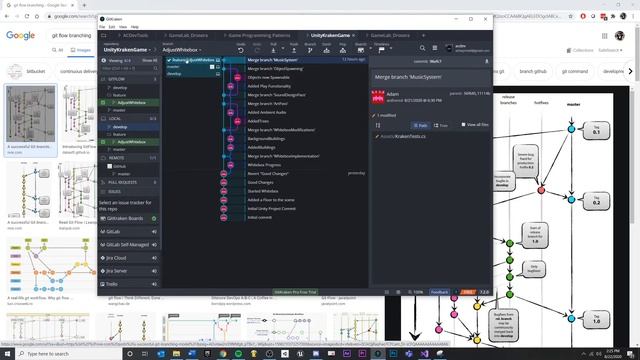Select commit 'Added Play Functionality'
Image resolution: width=640 pixels, height=360 pixels.
coord(269,86)
